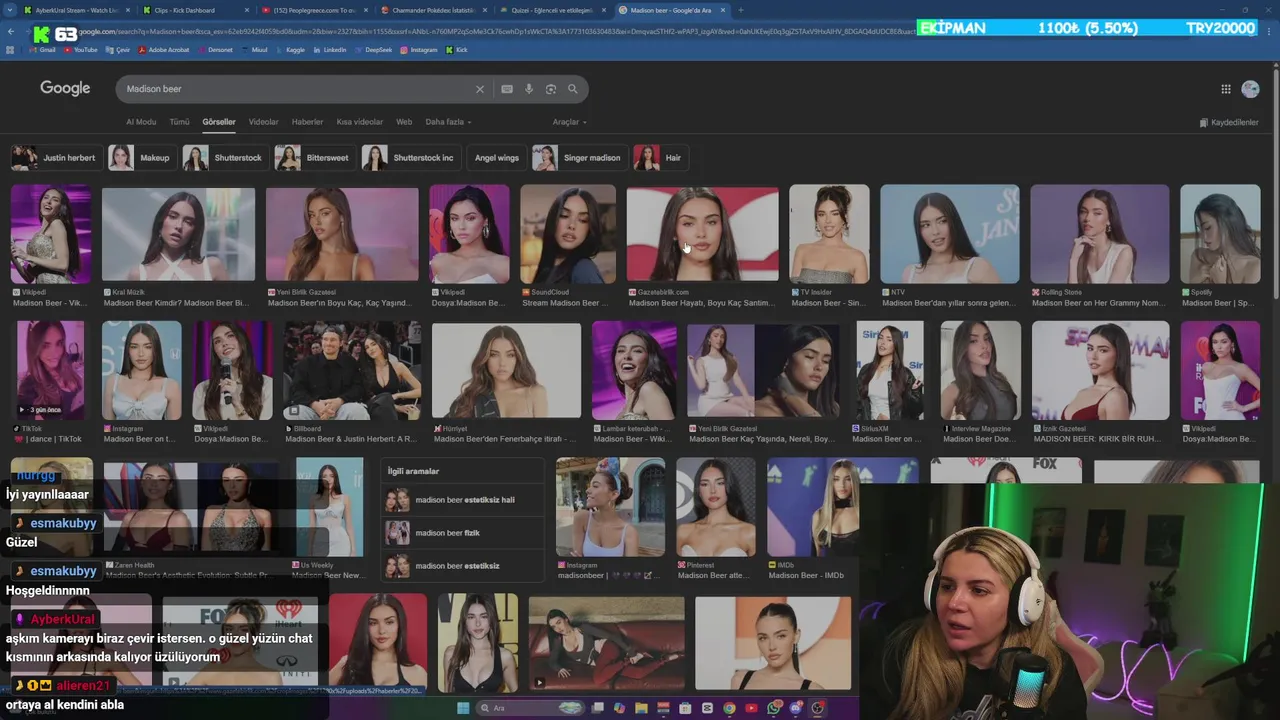The image size is (1280, 720).
Task: Open the Gazetebirlik.com Madison Beer Hayatı image
Action: click(x=702, y=235)
